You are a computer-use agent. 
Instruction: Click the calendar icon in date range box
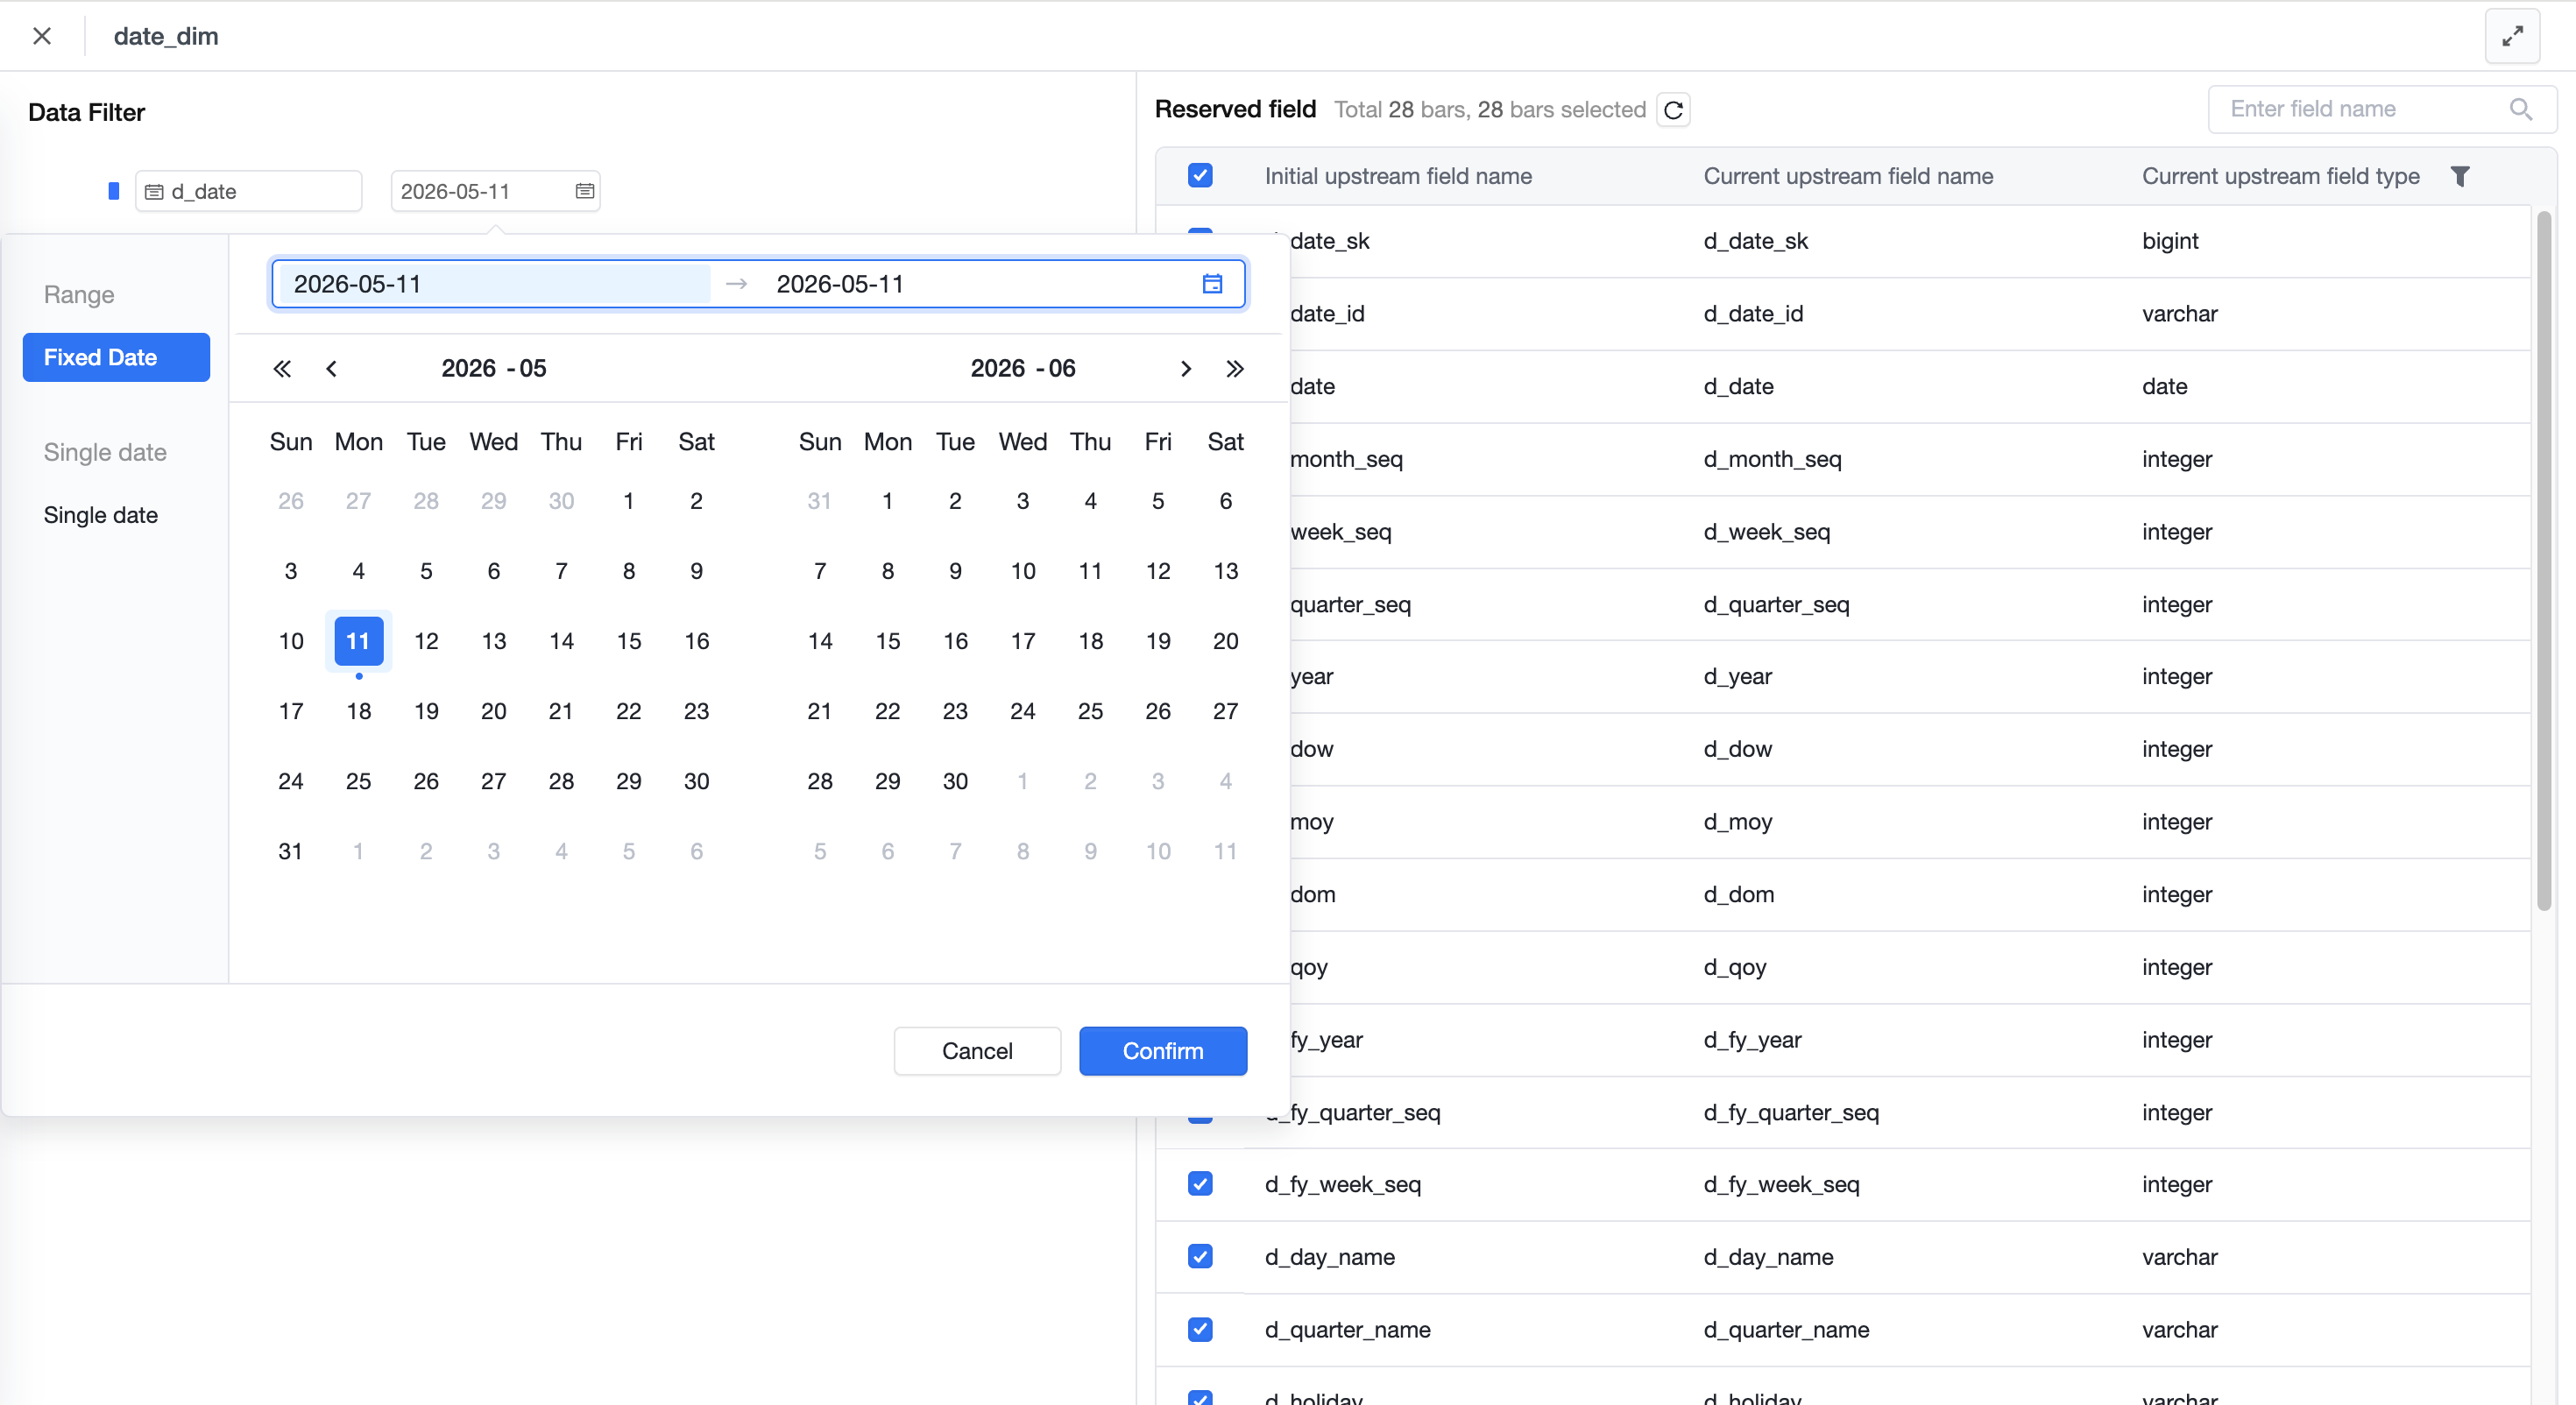[x=1212, y=284]
